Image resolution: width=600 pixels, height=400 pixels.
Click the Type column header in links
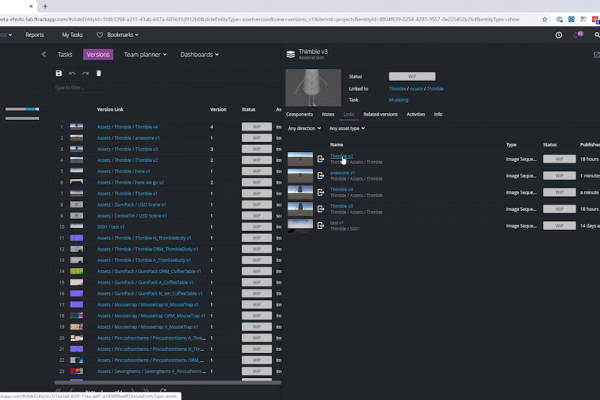tap(511, 145)
